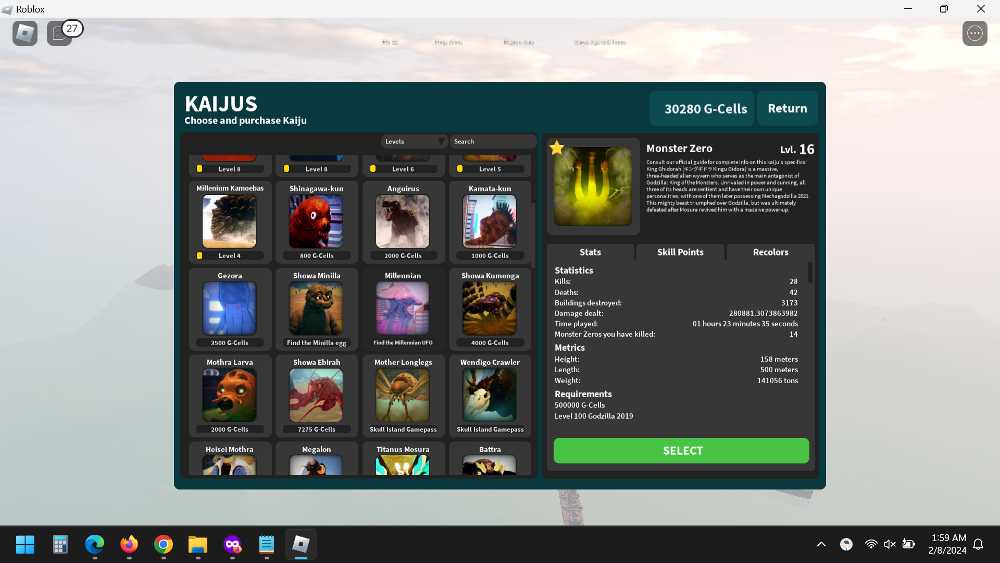Image resolution: width=1000 pixels, height=563 pixels.
Task: Click the battery tray icon
Action: tap(909, 545)
